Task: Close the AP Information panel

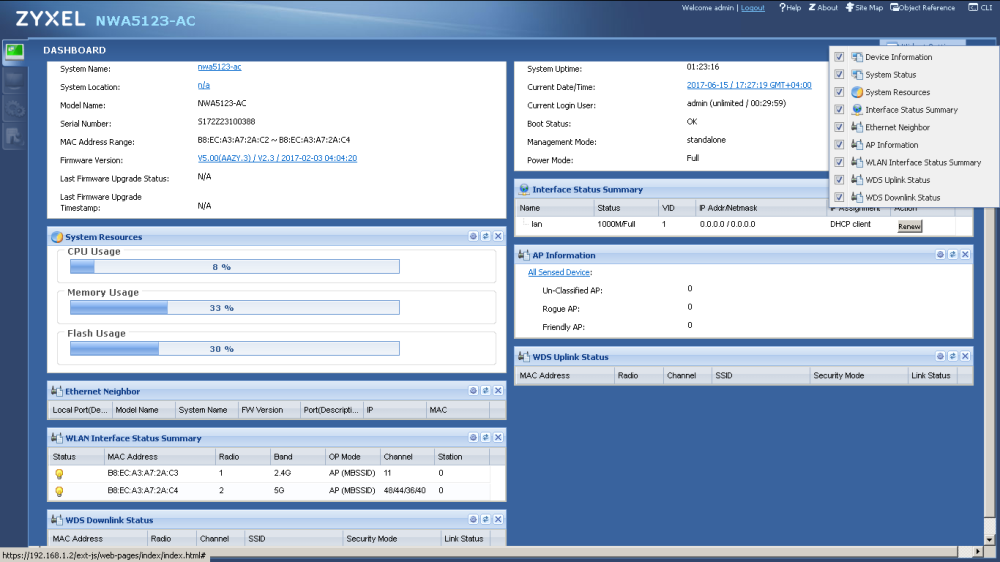Action: click(966, 255)
